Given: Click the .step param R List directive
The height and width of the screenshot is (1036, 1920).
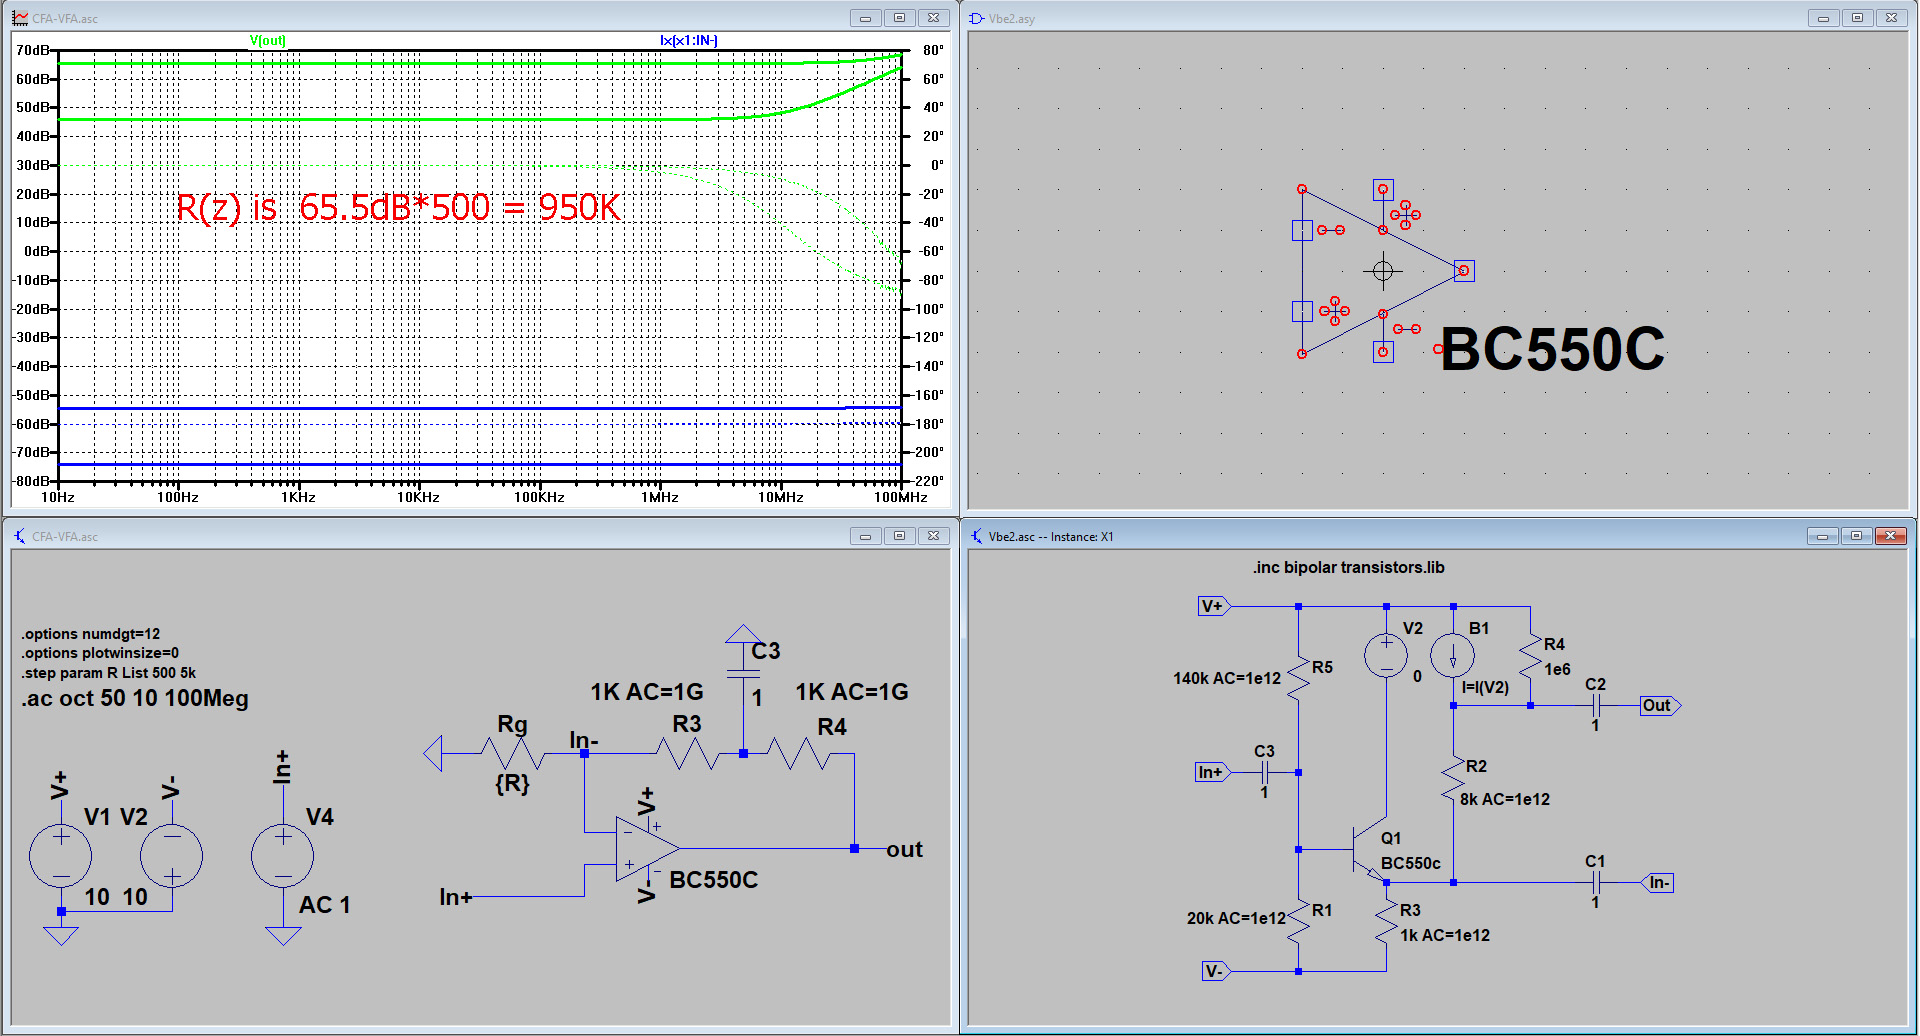Looking at the screenshot, I should pyautogui.click(x=109, y=673).
